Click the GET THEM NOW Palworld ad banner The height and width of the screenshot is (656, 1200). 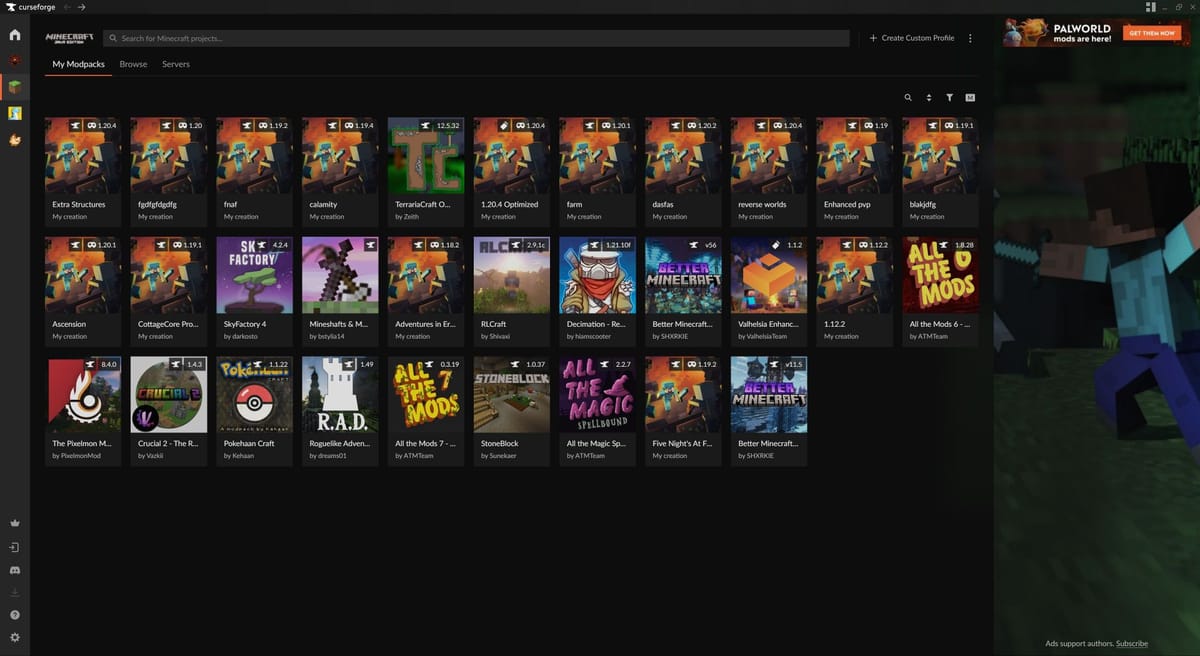point(1152,32)
